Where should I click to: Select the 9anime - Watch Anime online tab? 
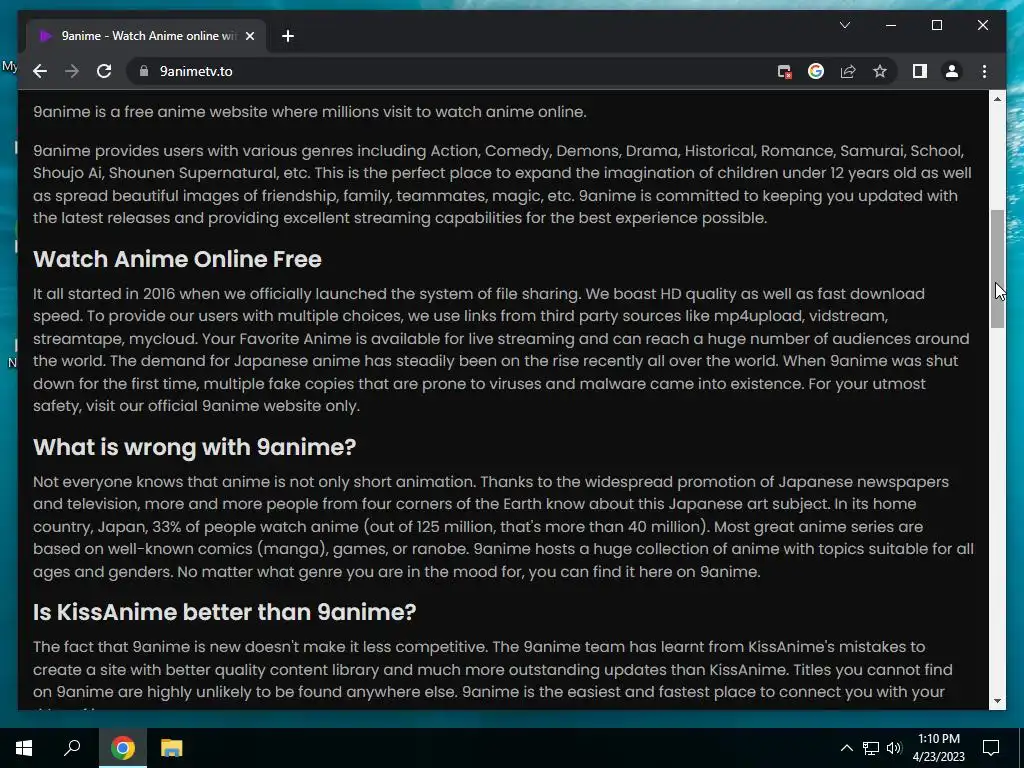tap(146, 36)
